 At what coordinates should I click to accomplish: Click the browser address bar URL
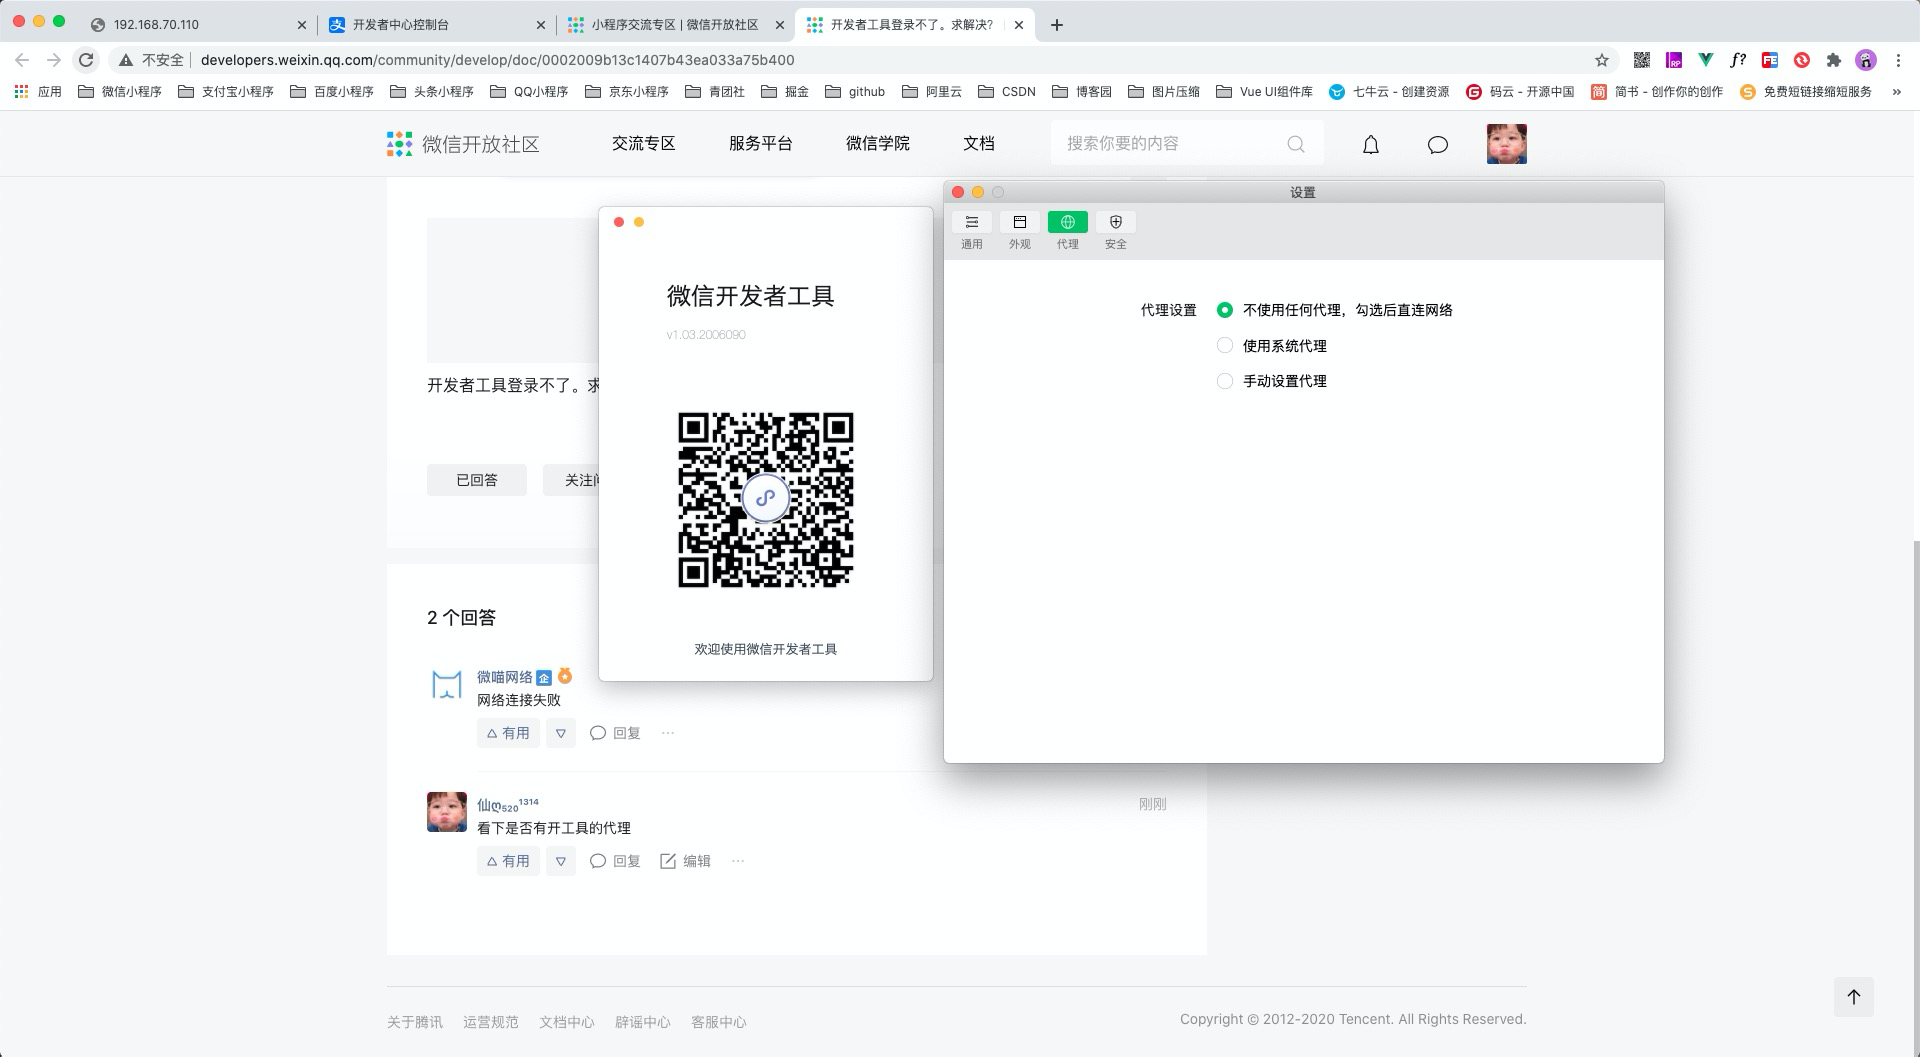coord(498,60)
